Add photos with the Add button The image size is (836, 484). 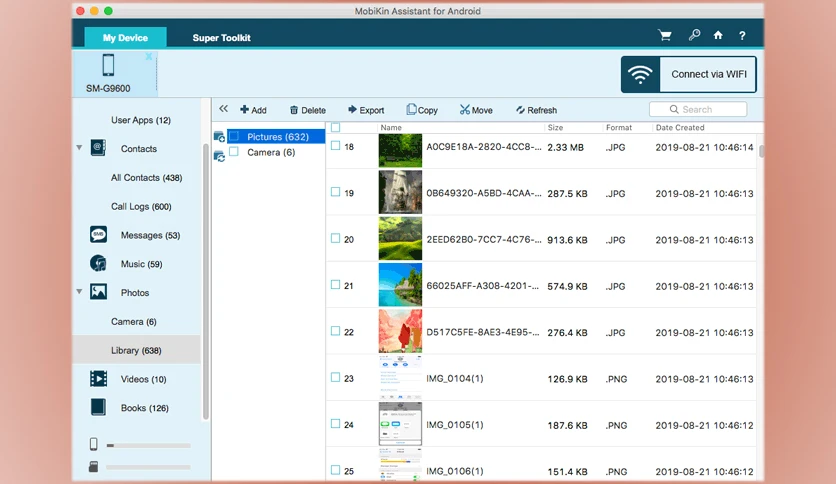tap(253, 110)
